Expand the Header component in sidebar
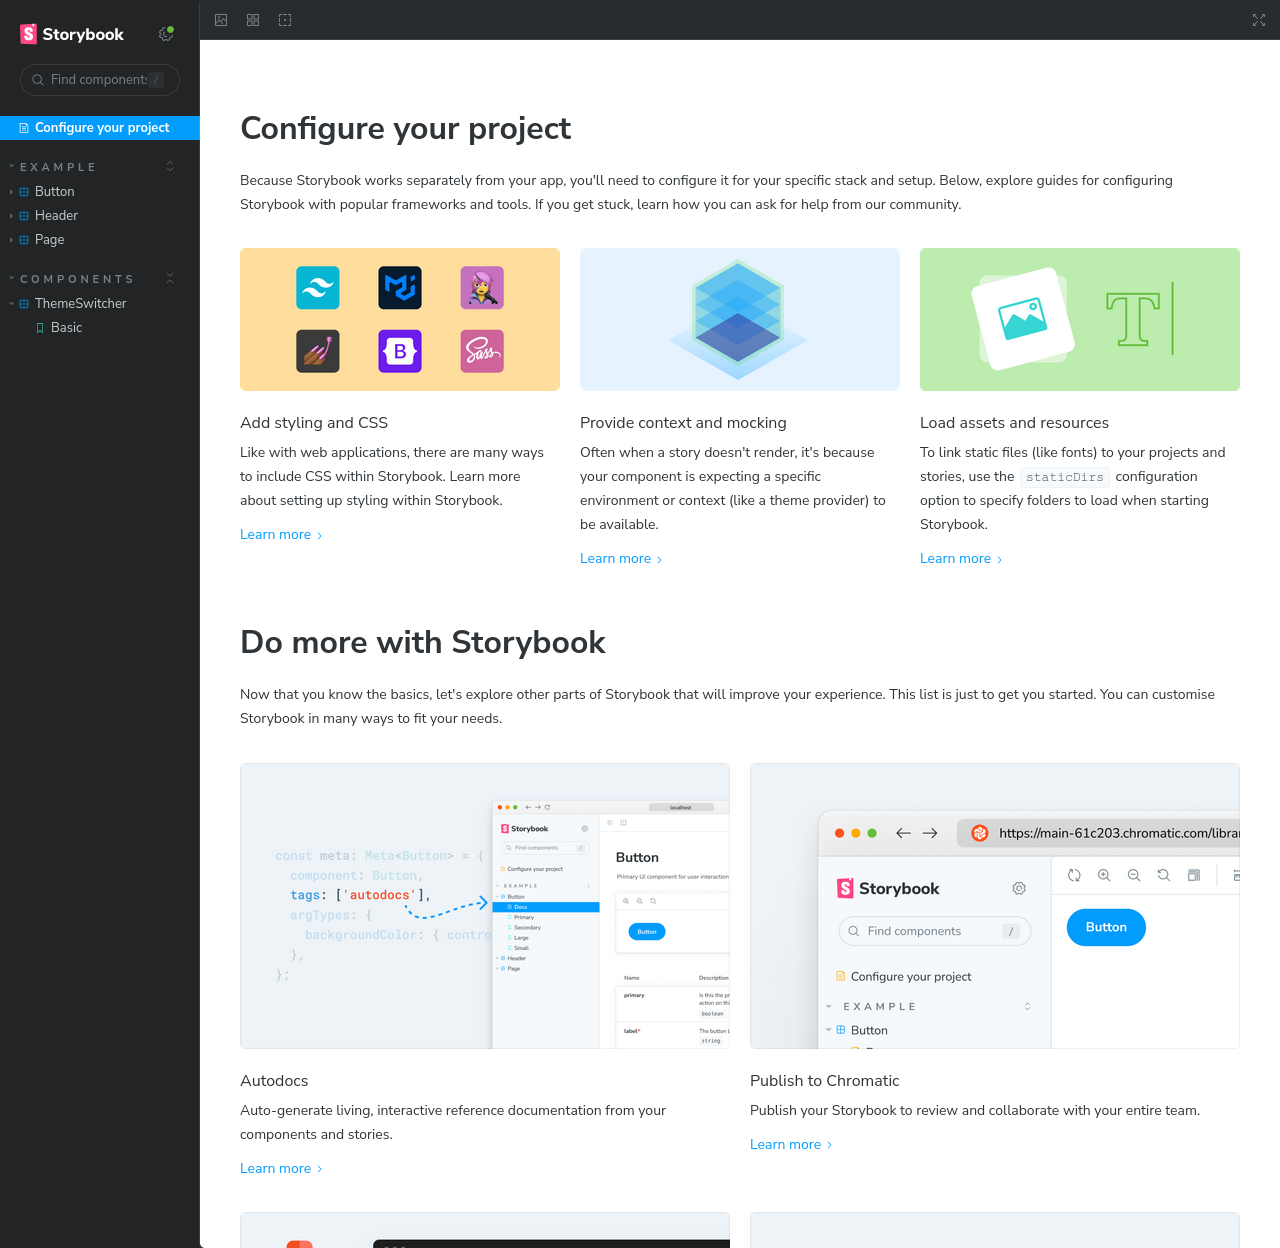 [x=56, y=215]
